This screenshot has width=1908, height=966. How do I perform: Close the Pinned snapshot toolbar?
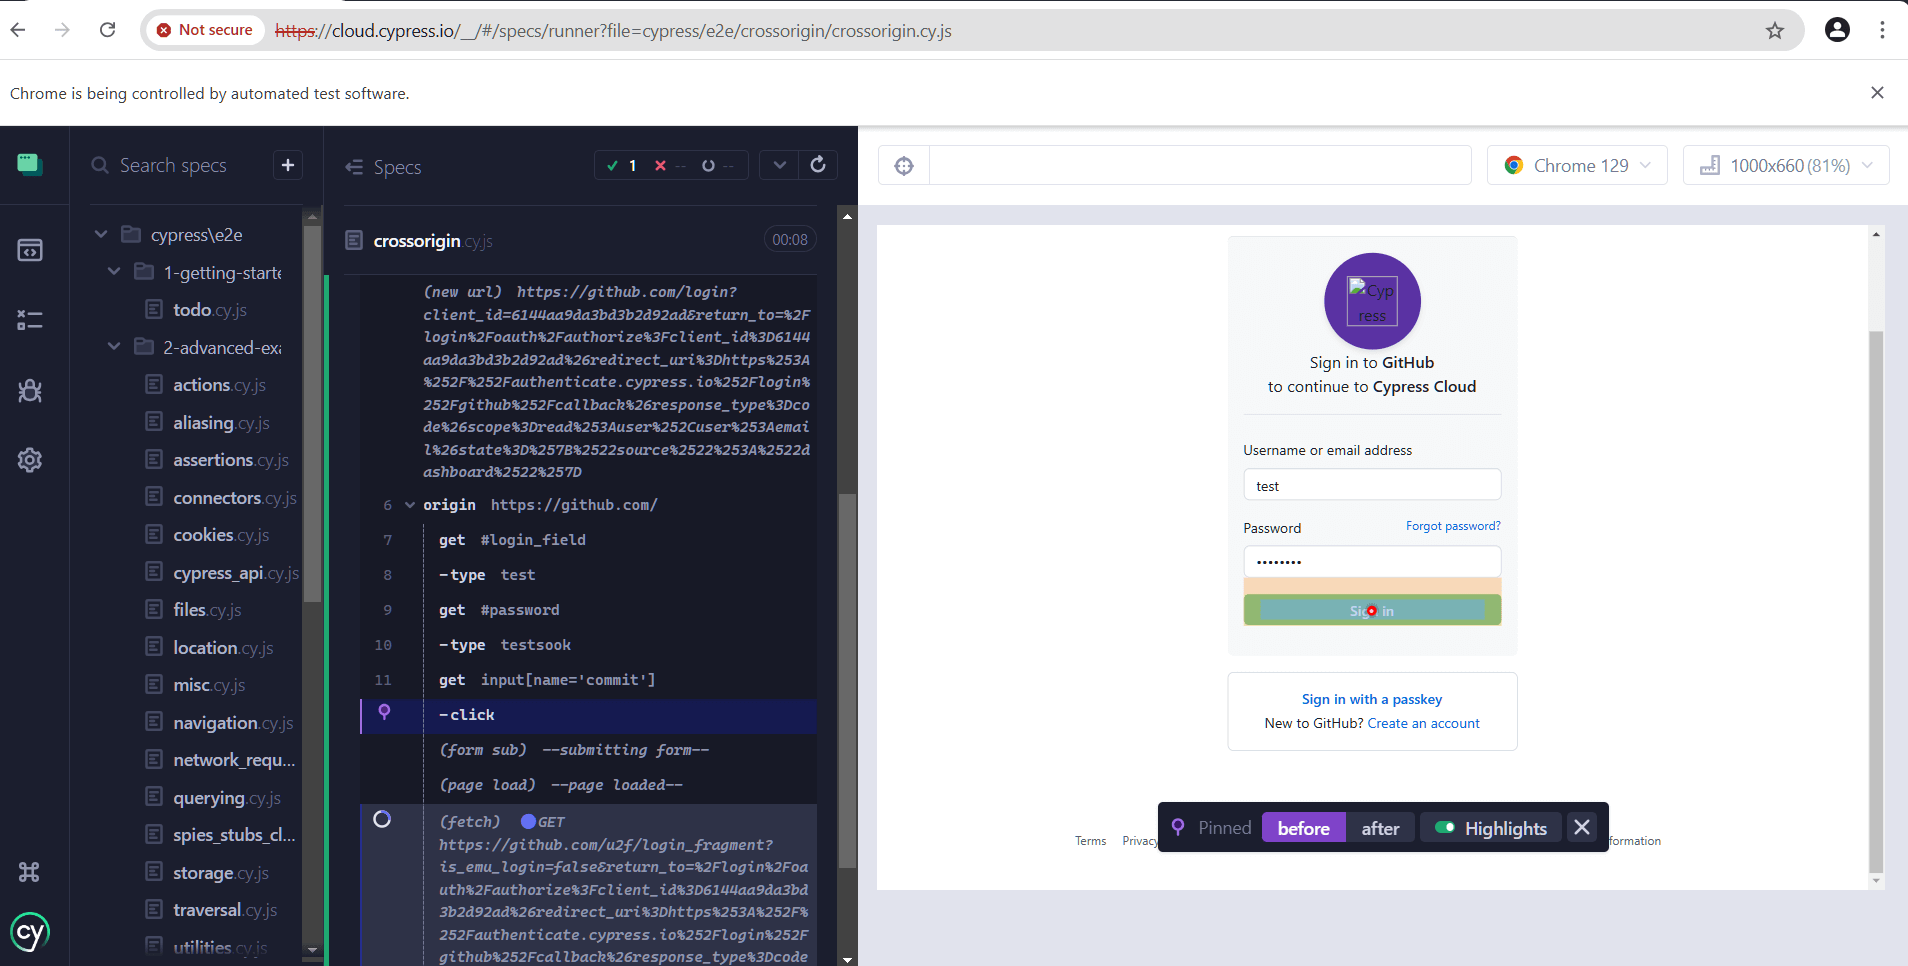click(x=1581, y=828)
